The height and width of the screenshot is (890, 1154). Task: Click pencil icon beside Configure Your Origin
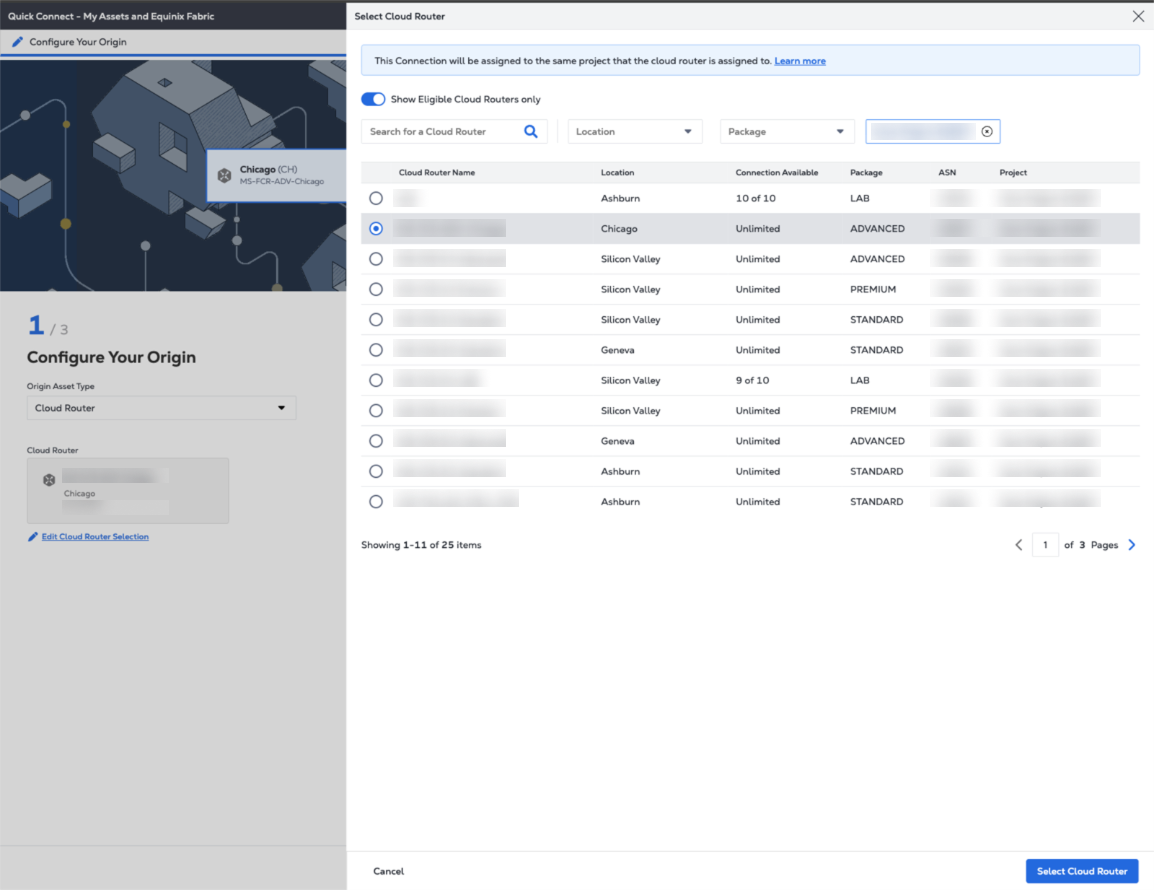pos(17,42)
